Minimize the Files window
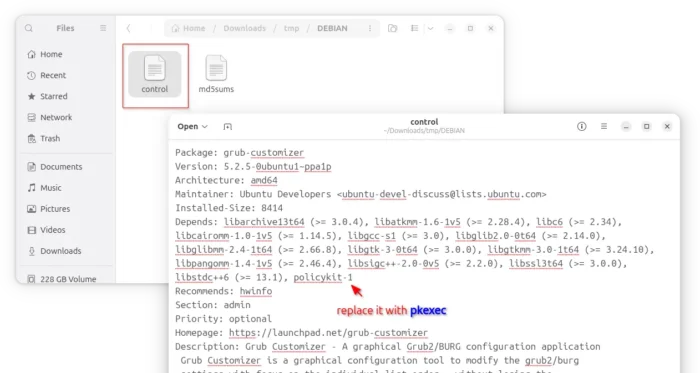This screenshot has width=700, height=373. 450,29
